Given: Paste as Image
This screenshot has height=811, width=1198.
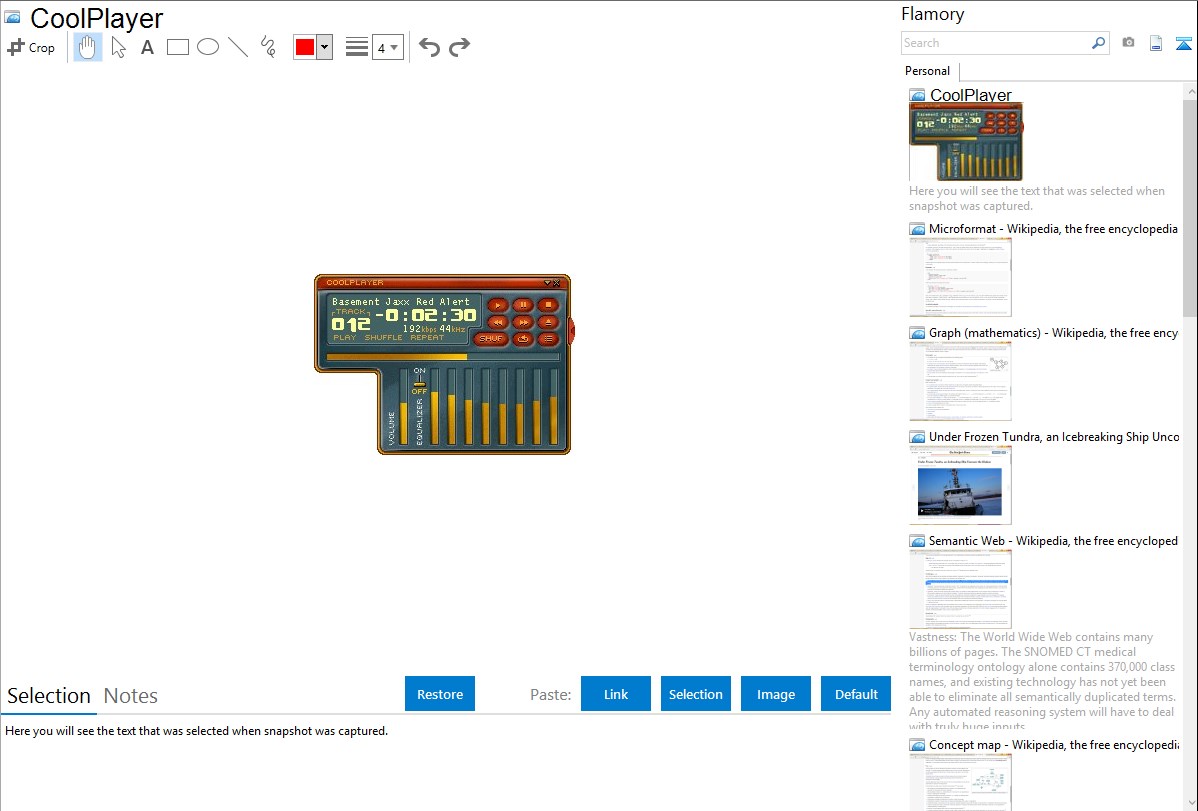Looking at the screenshot, I should pos(776,694).
